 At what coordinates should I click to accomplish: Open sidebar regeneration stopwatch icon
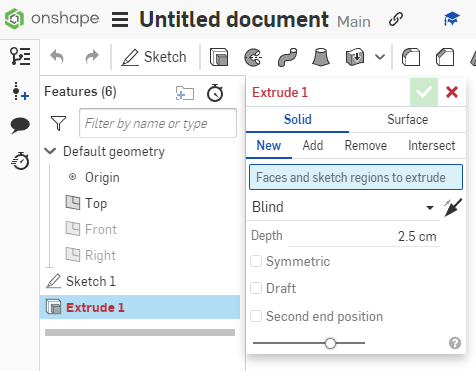pyautogui.click(x=20, y=161)
